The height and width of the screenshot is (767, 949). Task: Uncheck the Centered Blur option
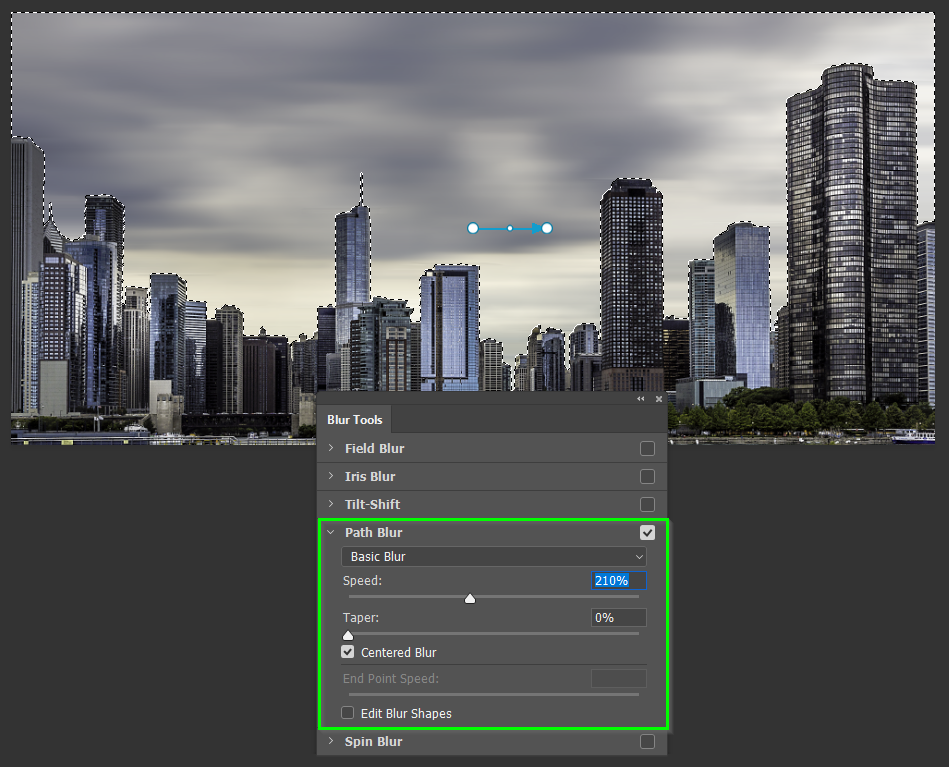(x=347, y=652)
